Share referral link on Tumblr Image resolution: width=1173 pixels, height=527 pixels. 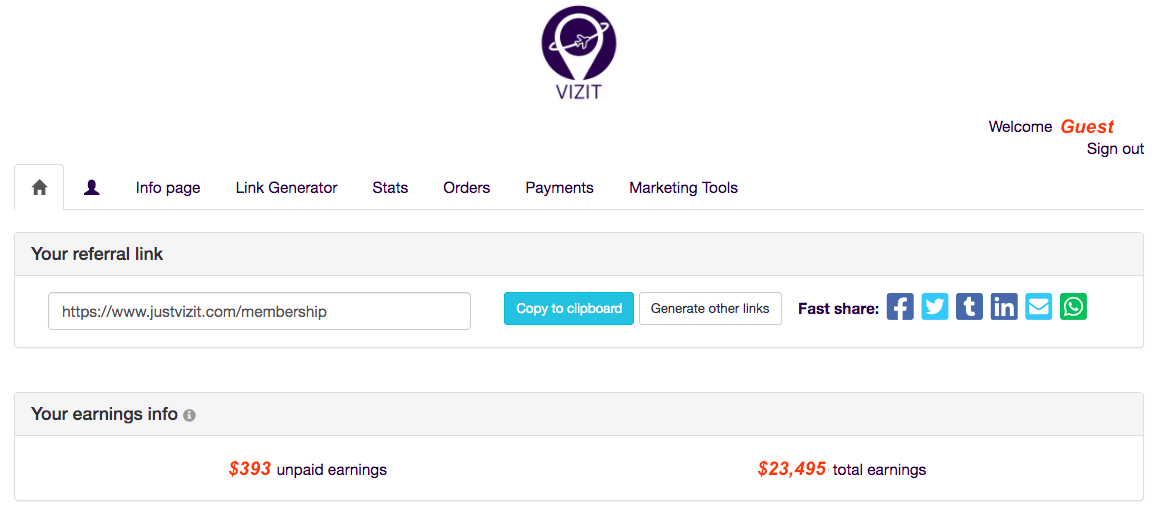tap(969, 307)
